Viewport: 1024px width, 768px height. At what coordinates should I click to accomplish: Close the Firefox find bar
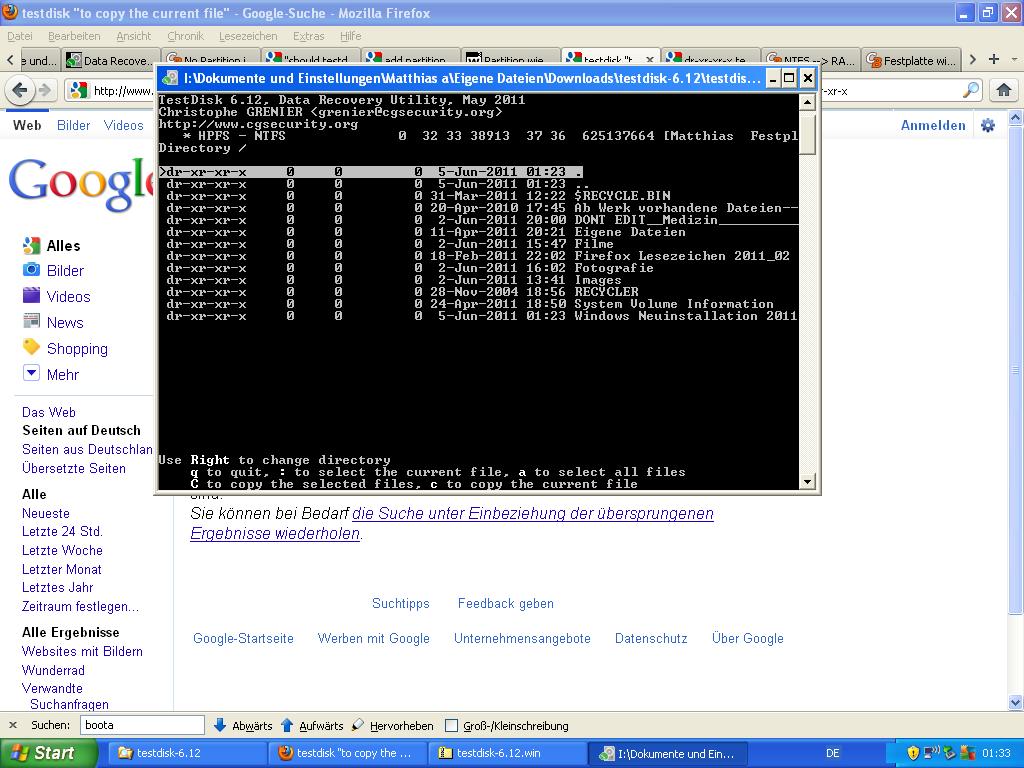[12, 726]
